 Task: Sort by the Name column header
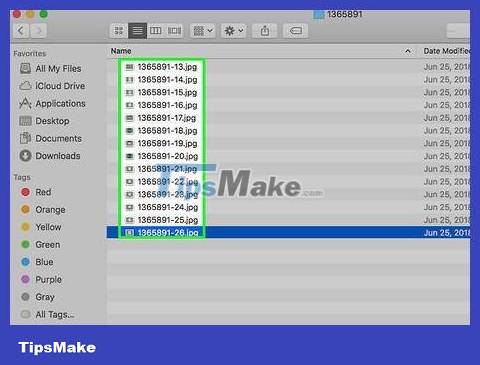121,51
